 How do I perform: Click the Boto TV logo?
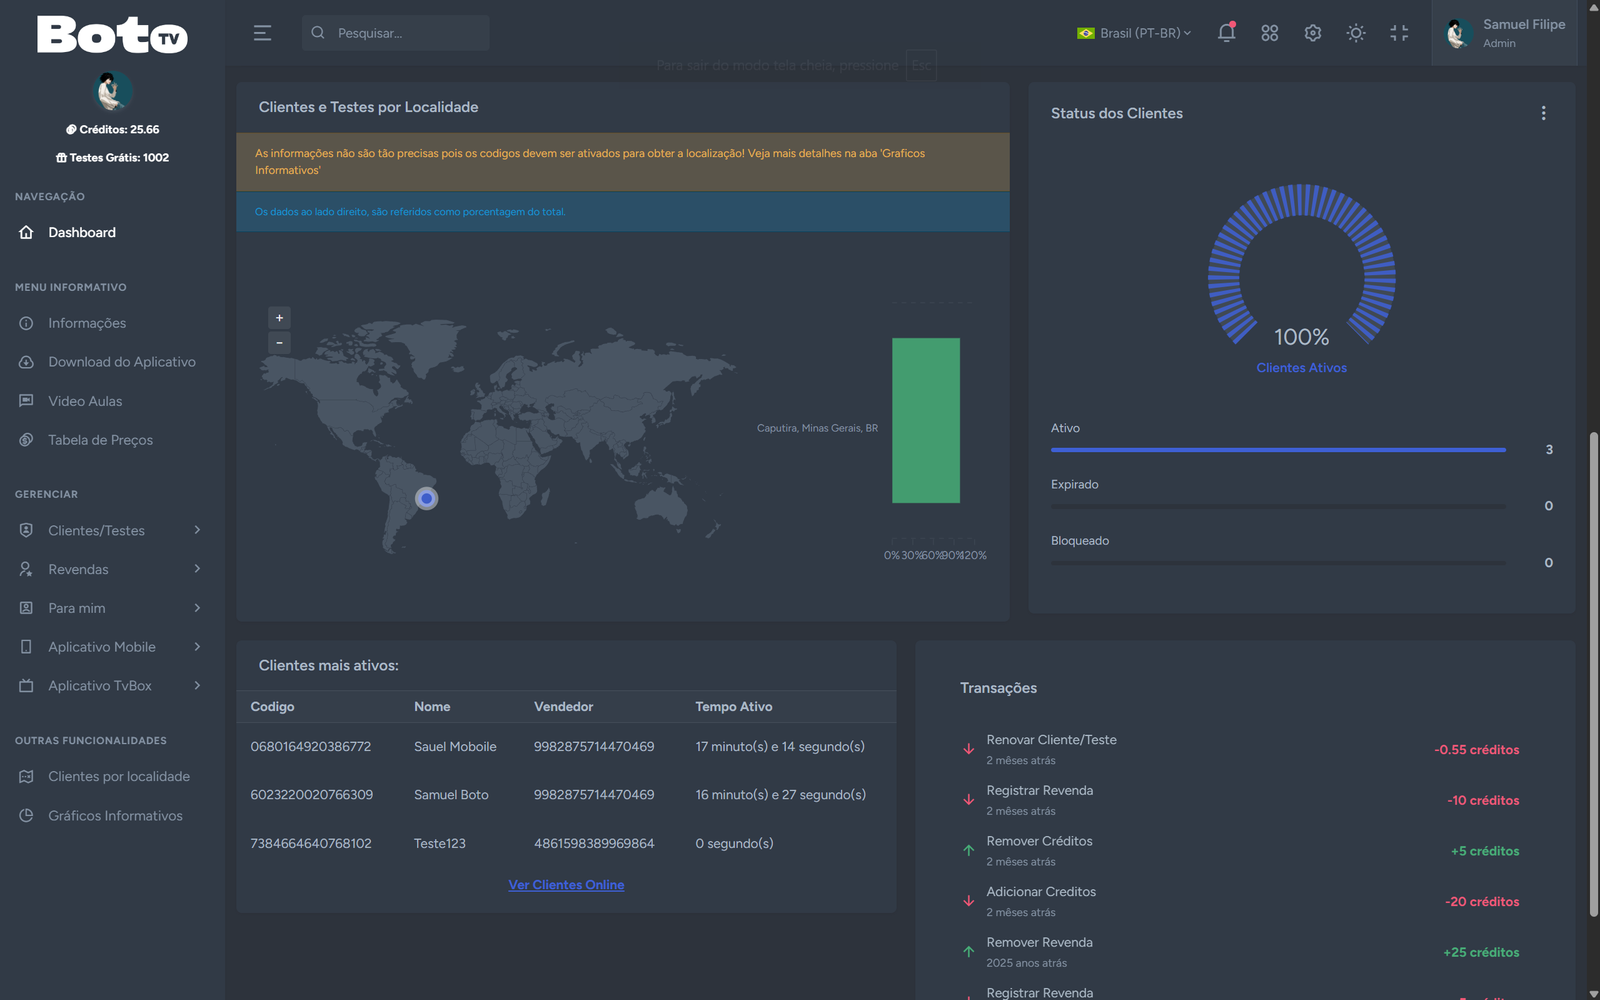(x=112, y=35)
